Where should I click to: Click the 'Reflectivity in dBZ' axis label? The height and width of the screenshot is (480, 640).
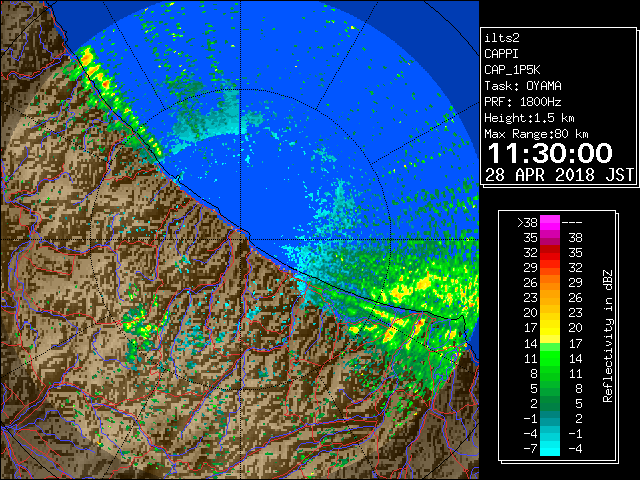pyautogui.click(x=607, y=336)
